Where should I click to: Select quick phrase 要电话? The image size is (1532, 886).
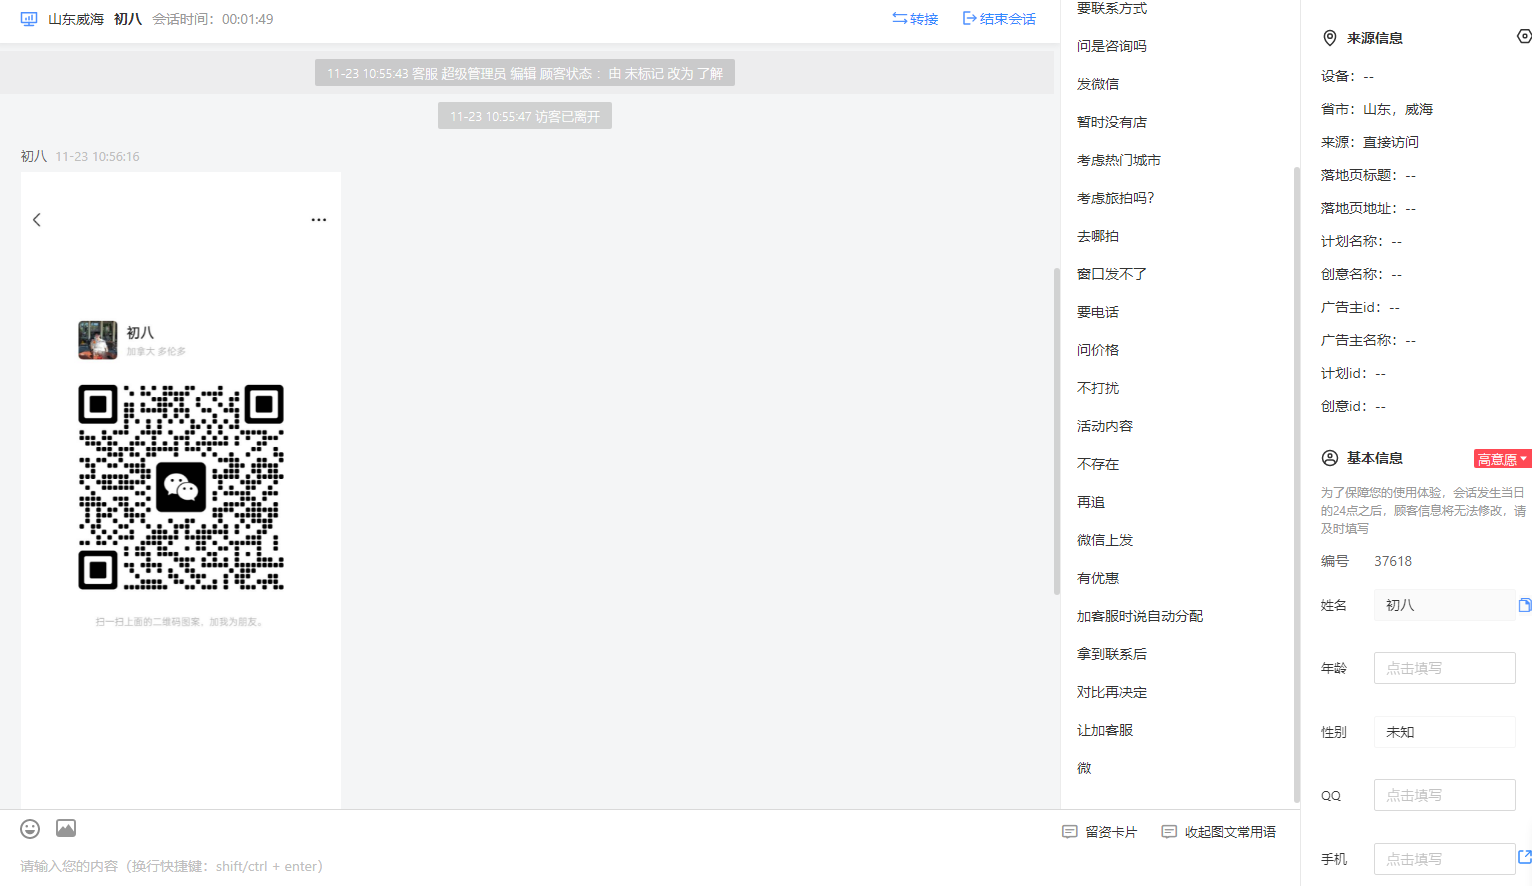[1098, 312]
